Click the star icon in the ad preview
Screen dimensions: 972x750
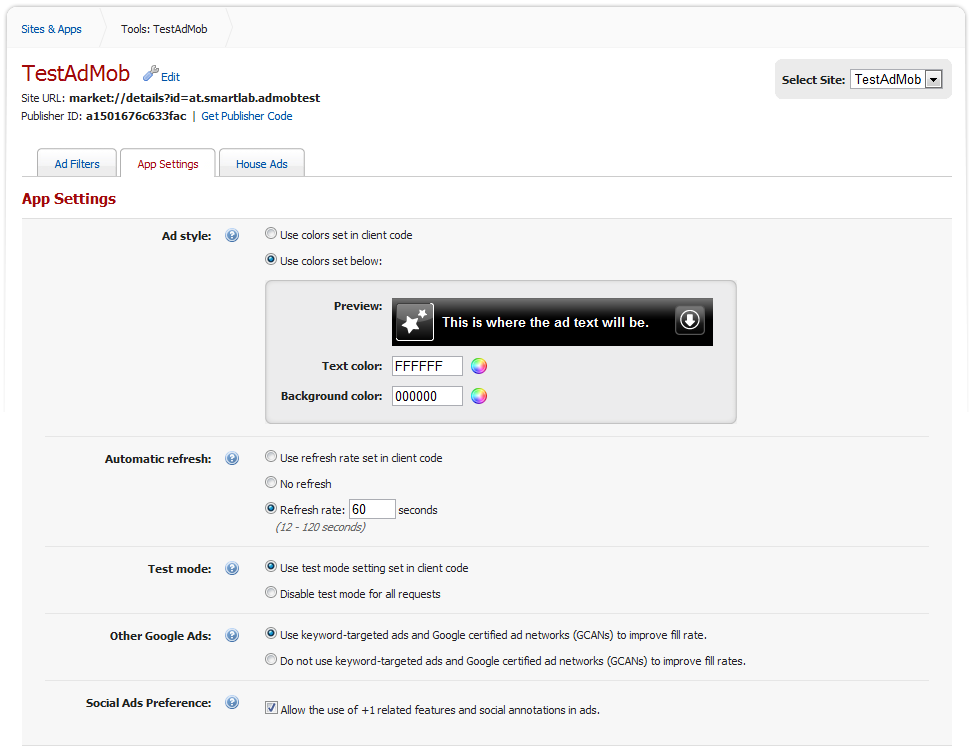coord(415,322)
